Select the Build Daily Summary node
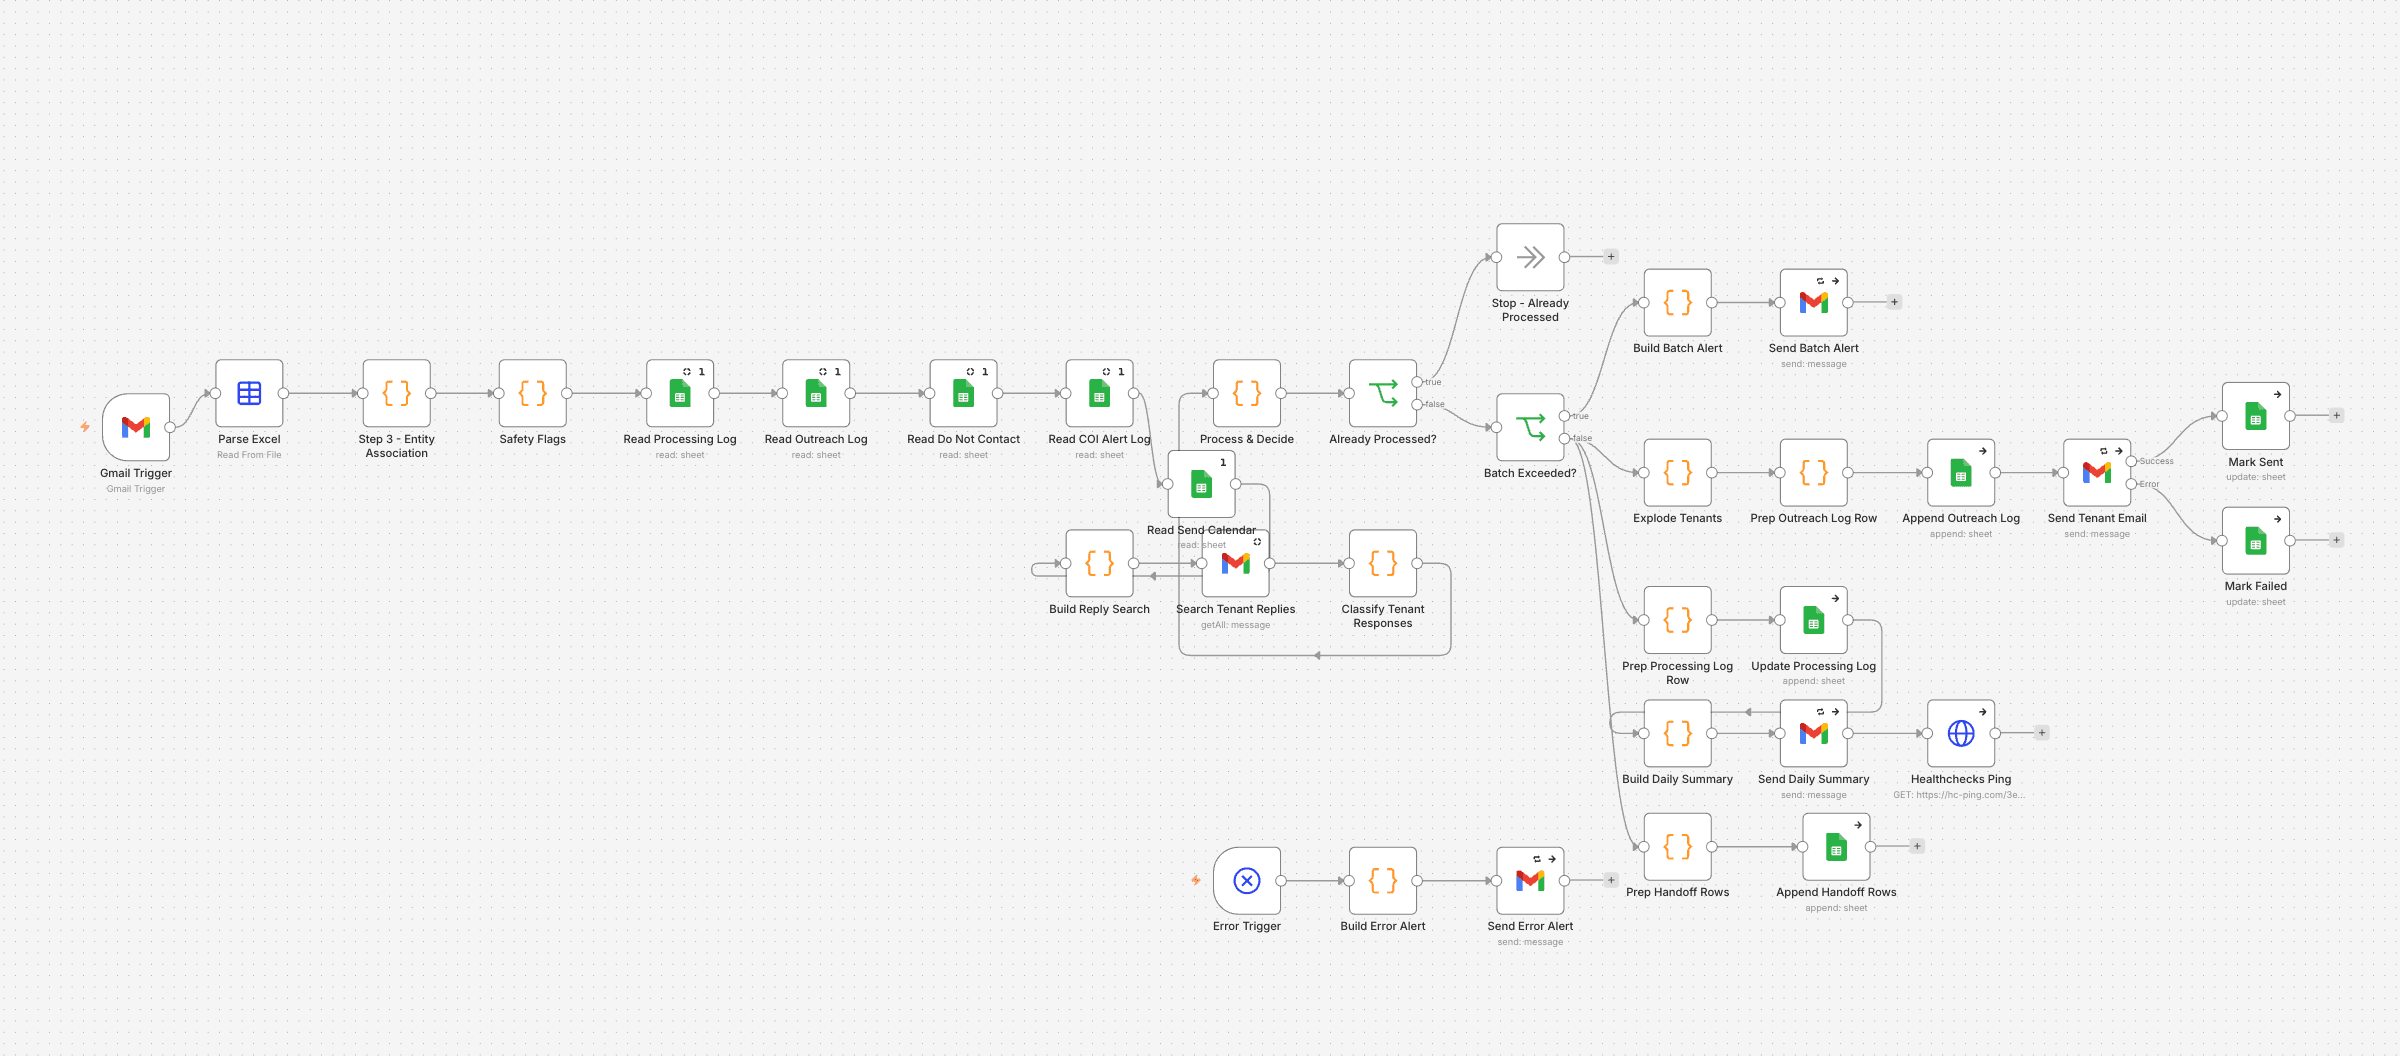The height and width of the screenshot is (1056, 2400). coord(1678,733)
